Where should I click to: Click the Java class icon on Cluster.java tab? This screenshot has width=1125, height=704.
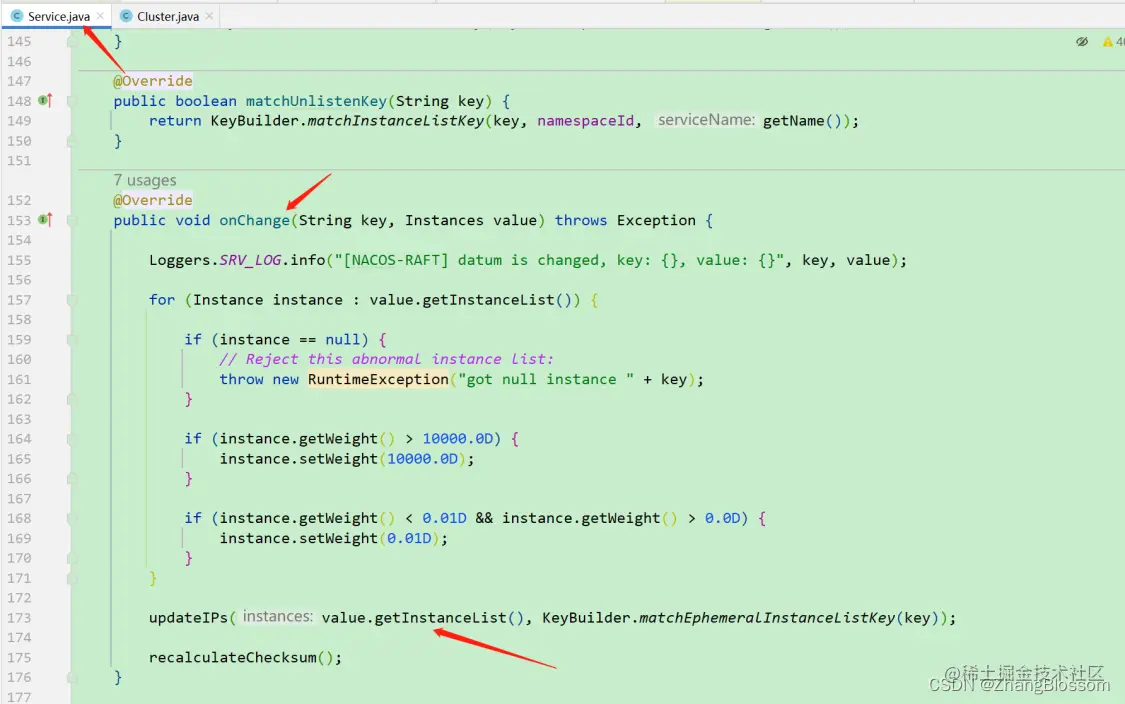(x=126, y=16)
